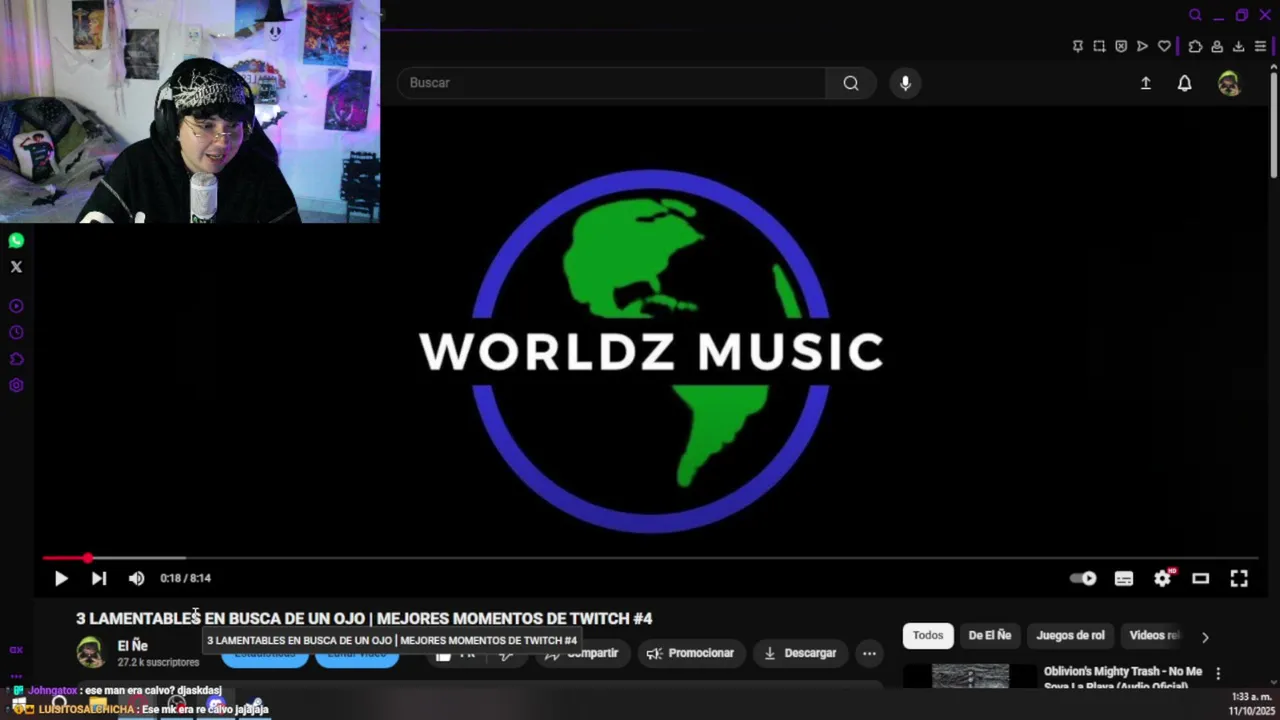
Task: Open the El Ñe channel name
Action: point(133,646)
